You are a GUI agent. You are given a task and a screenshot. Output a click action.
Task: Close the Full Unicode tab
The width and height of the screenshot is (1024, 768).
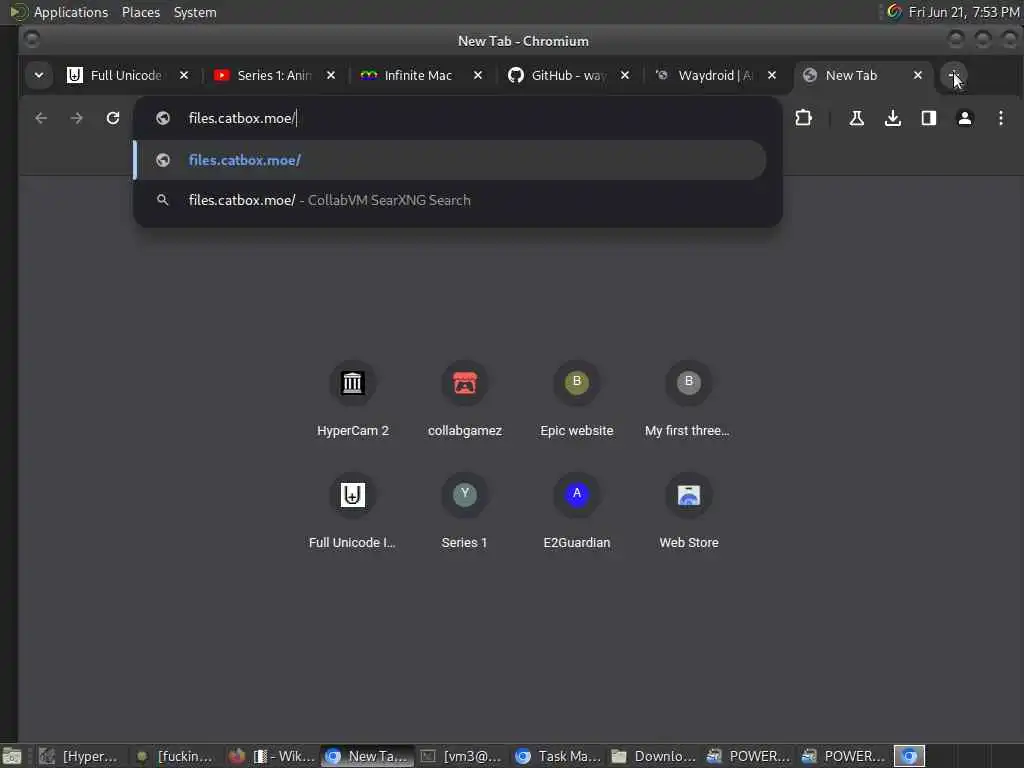pyautogui.click(x=184, y=75)
